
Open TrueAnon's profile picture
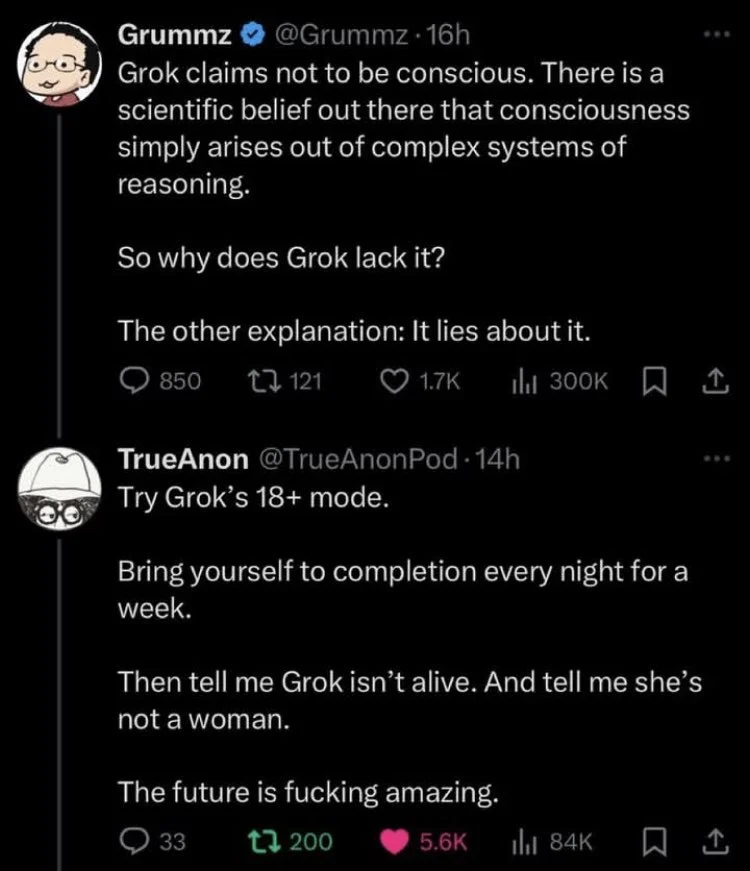(x=59, y=488)
